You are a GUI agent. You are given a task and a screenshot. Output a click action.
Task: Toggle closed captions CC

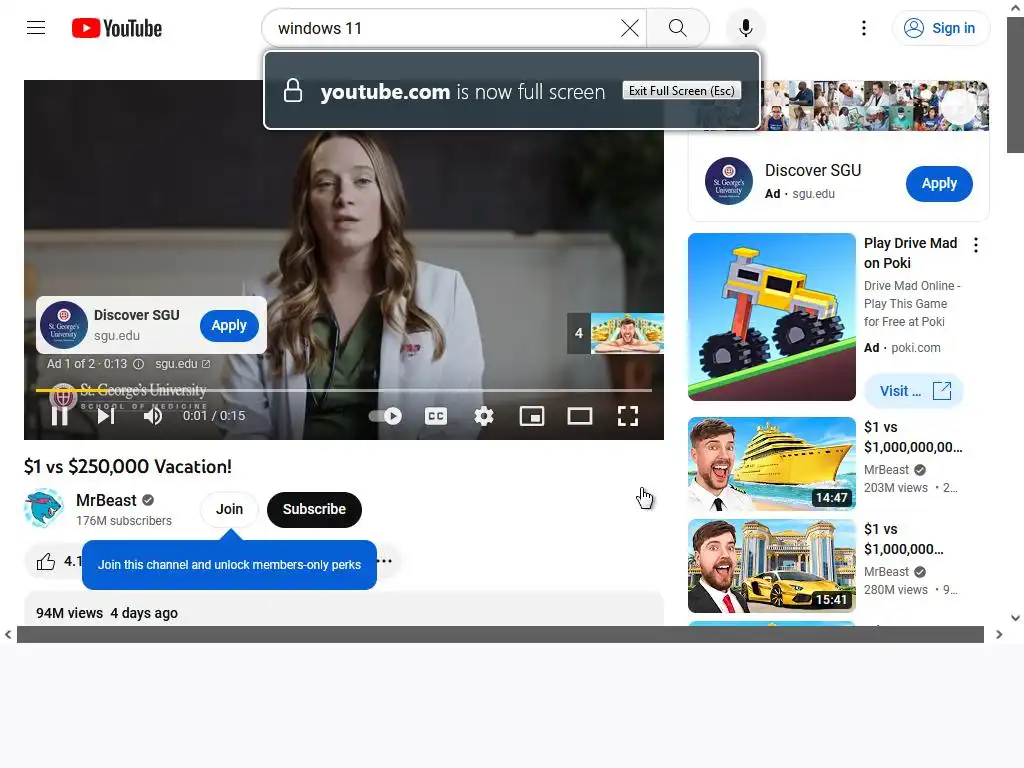[x=436, y=416]
